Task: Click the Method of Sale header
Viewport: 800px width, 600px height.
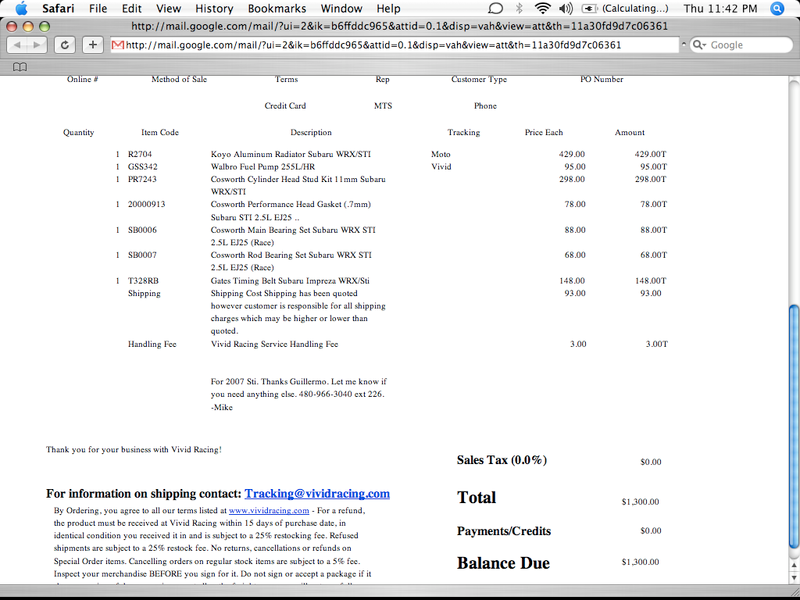Action: 179,80
